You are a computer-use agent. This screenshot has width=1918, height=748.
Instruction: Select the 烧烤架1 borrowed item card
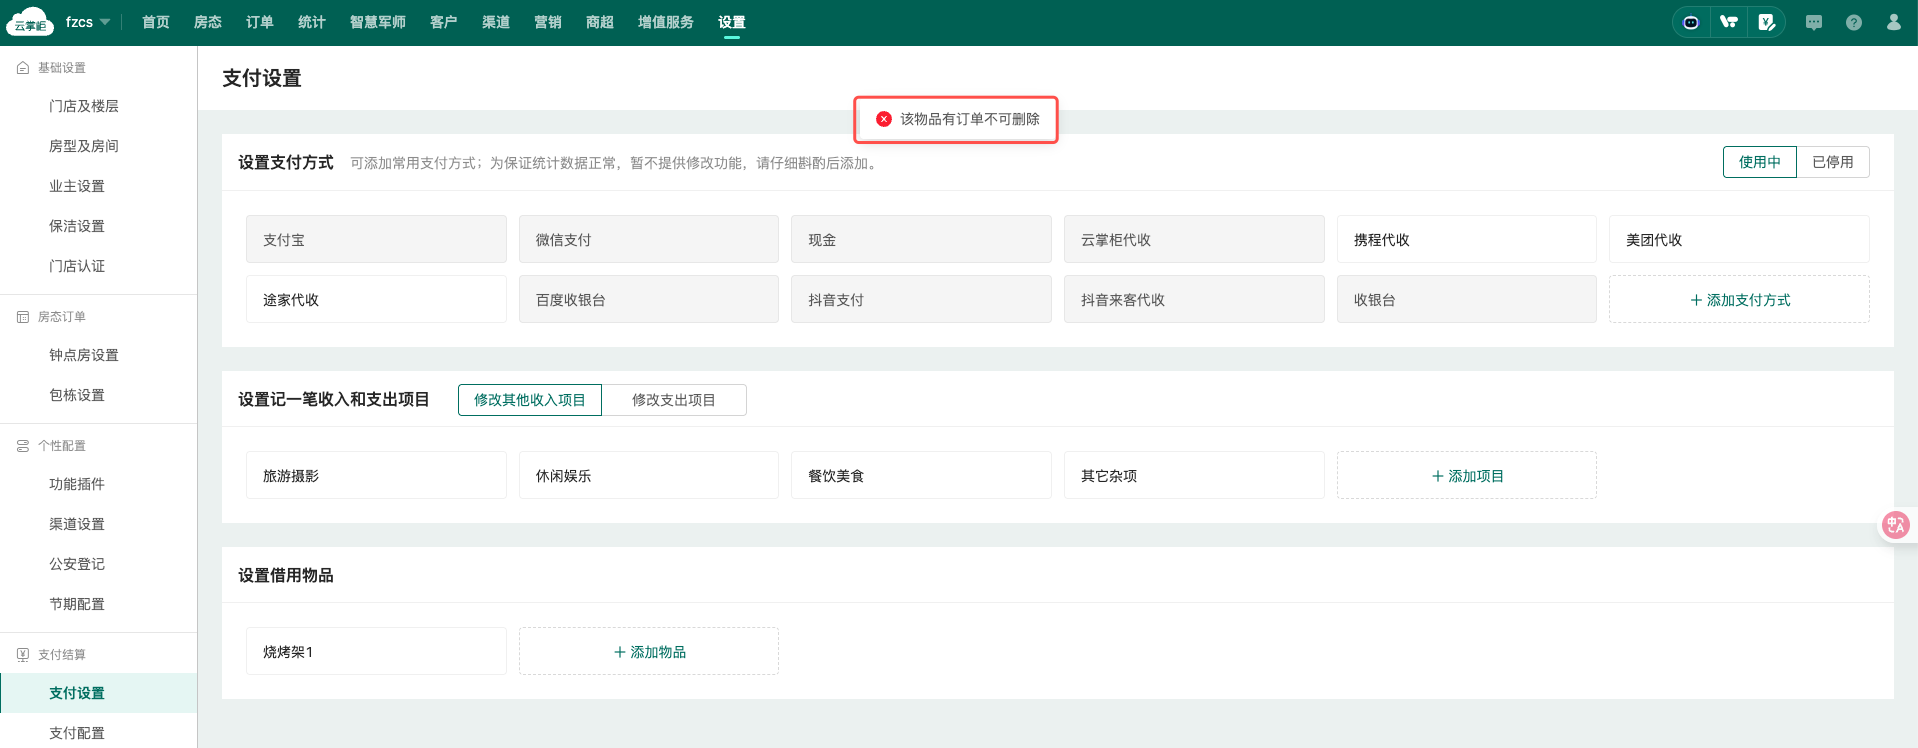click(376, 652)
